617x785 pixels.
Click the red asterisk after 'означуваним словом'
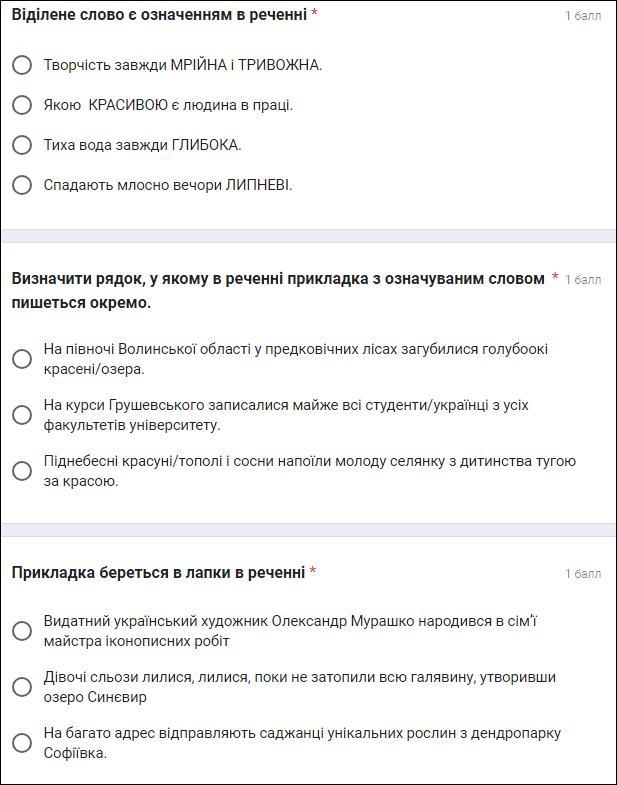click(555, 278)
